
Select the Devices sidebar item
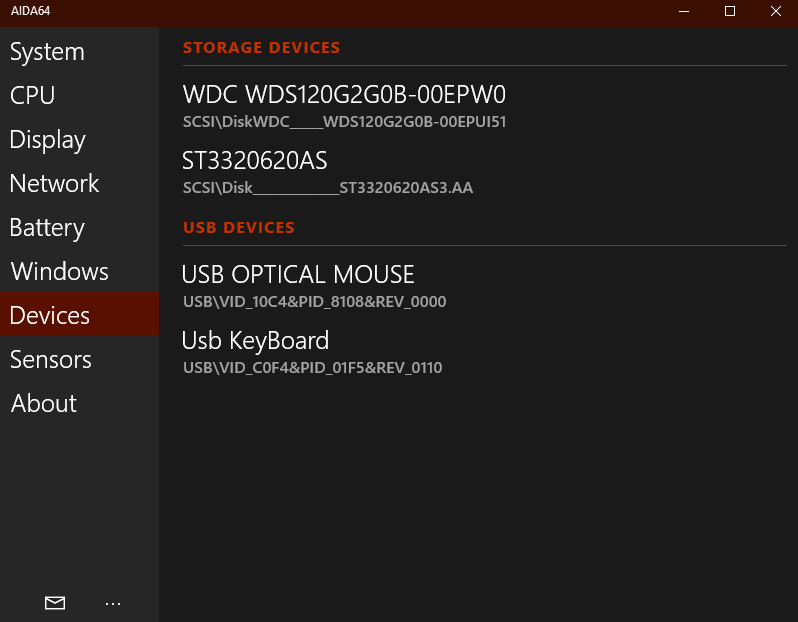79,313
